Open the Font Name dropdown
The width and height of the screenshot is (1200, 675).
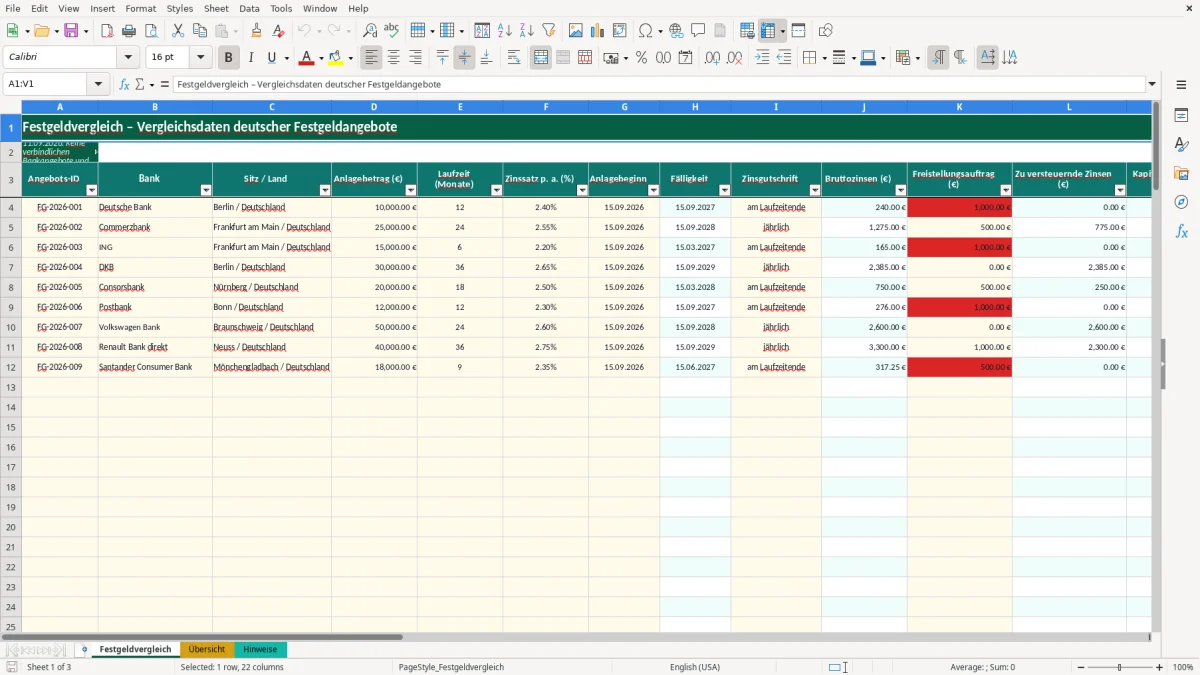pos(128,58)
